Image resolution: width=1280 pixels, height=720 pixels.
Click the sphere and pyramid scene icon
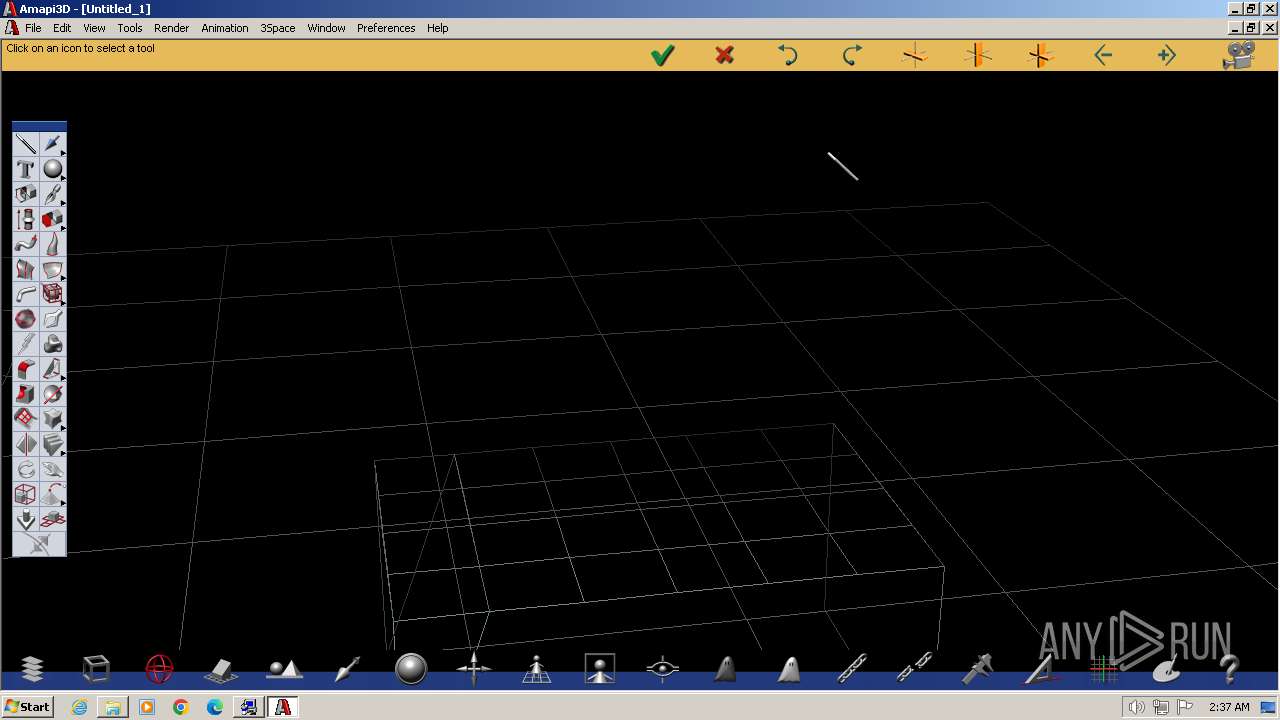coord(285,669)
